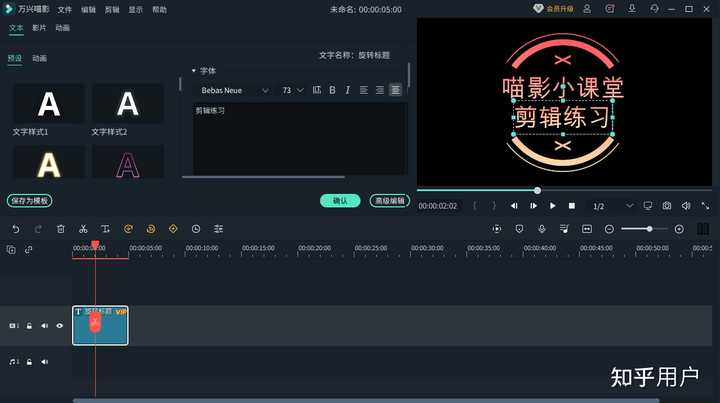Select the 文字样式2 thumbnail

pos(128,104)
